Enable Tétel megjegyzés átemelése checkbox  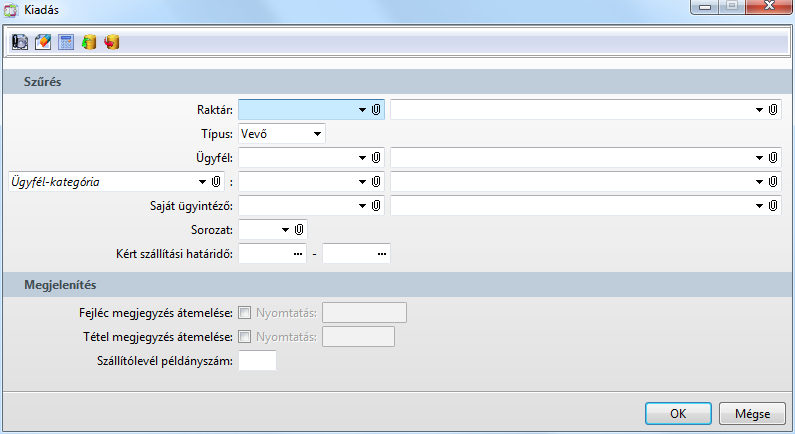244,337
